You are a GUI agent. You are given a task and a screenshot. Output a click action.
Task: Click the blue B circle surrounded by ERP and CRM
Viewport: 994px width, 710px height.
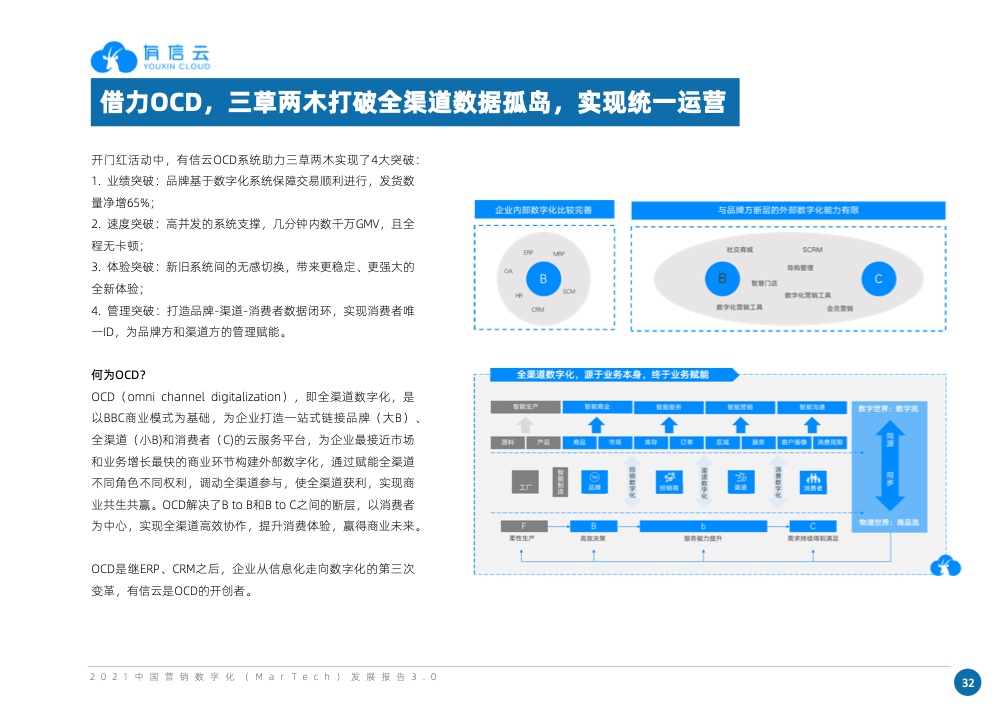pos(543,279)
